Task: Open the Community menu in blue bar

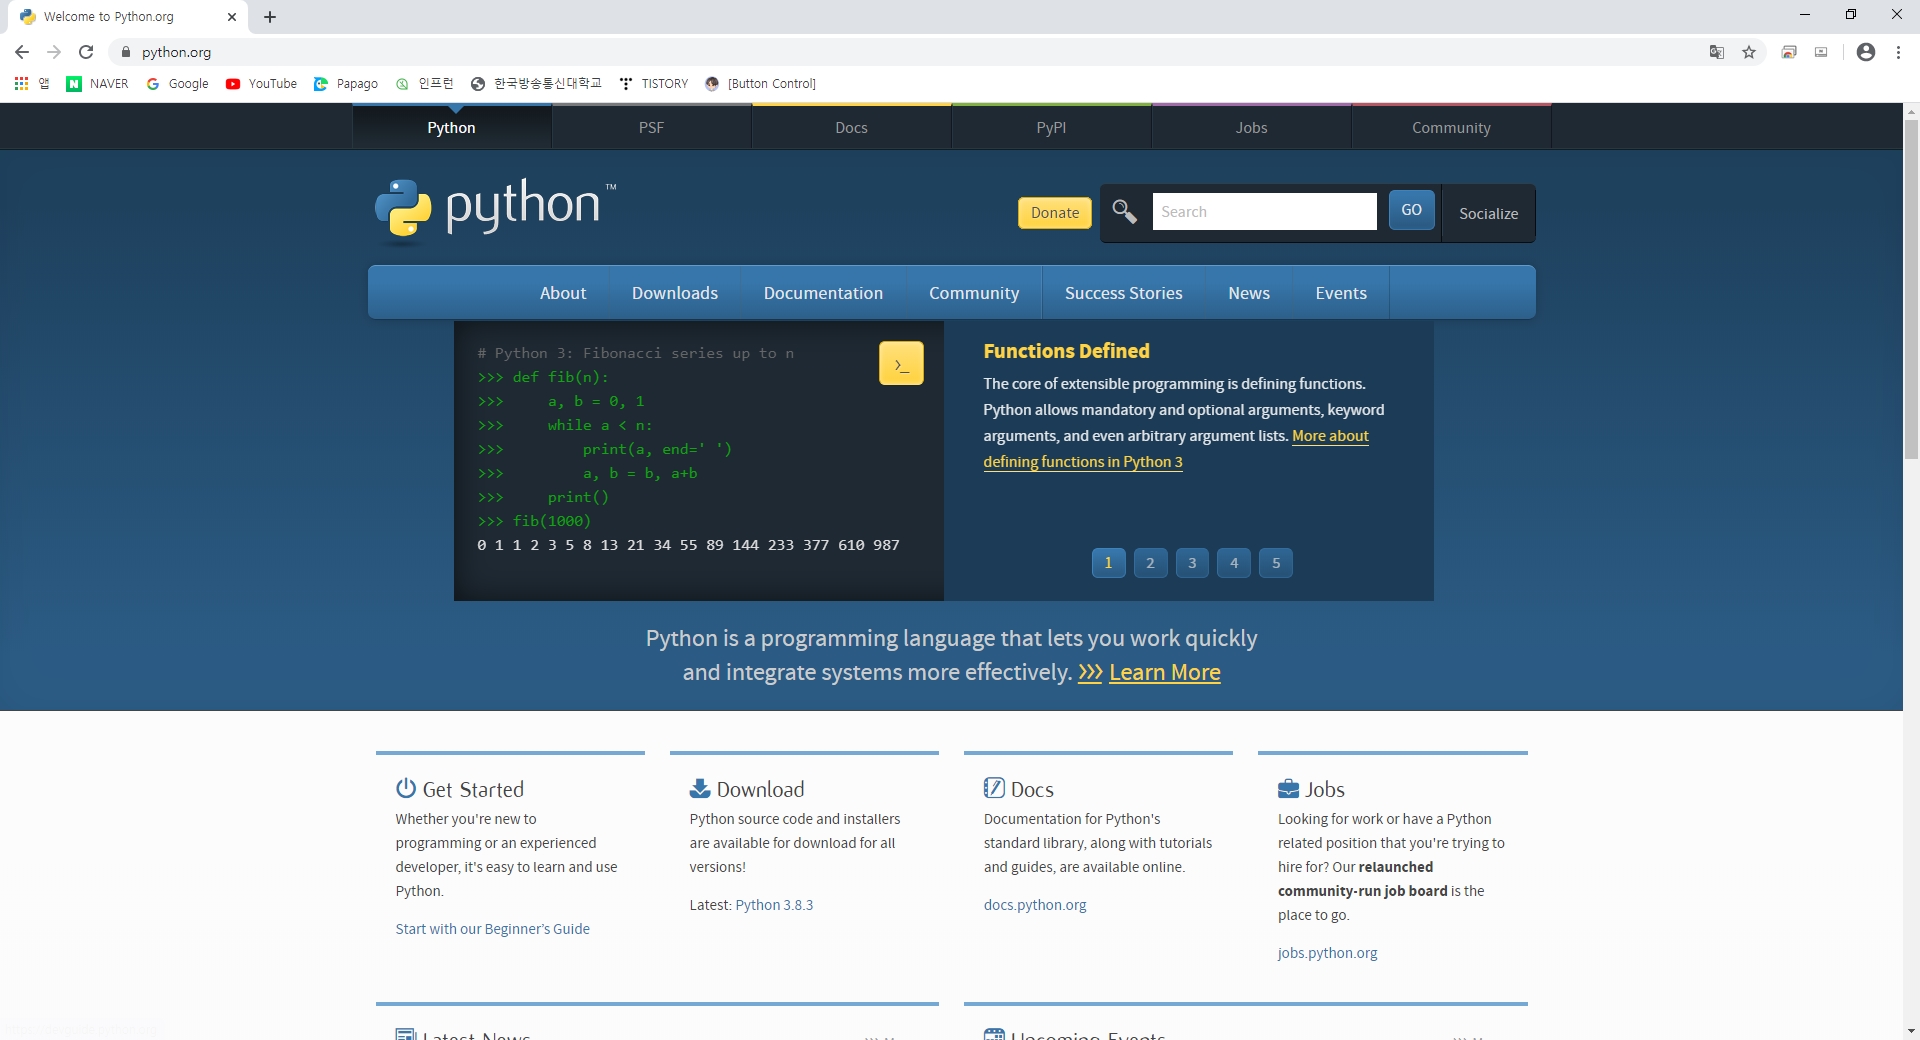Action: (x=974, y=293)
